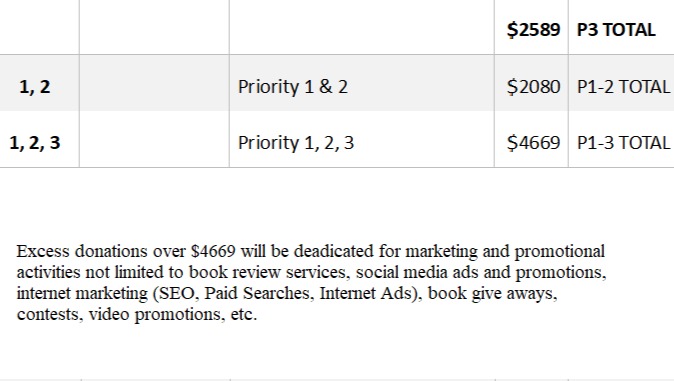This screenshot has height=381, width=674.
Task: Click the empty description cell in P3 TOTAL row
Action: pos(362,27)
